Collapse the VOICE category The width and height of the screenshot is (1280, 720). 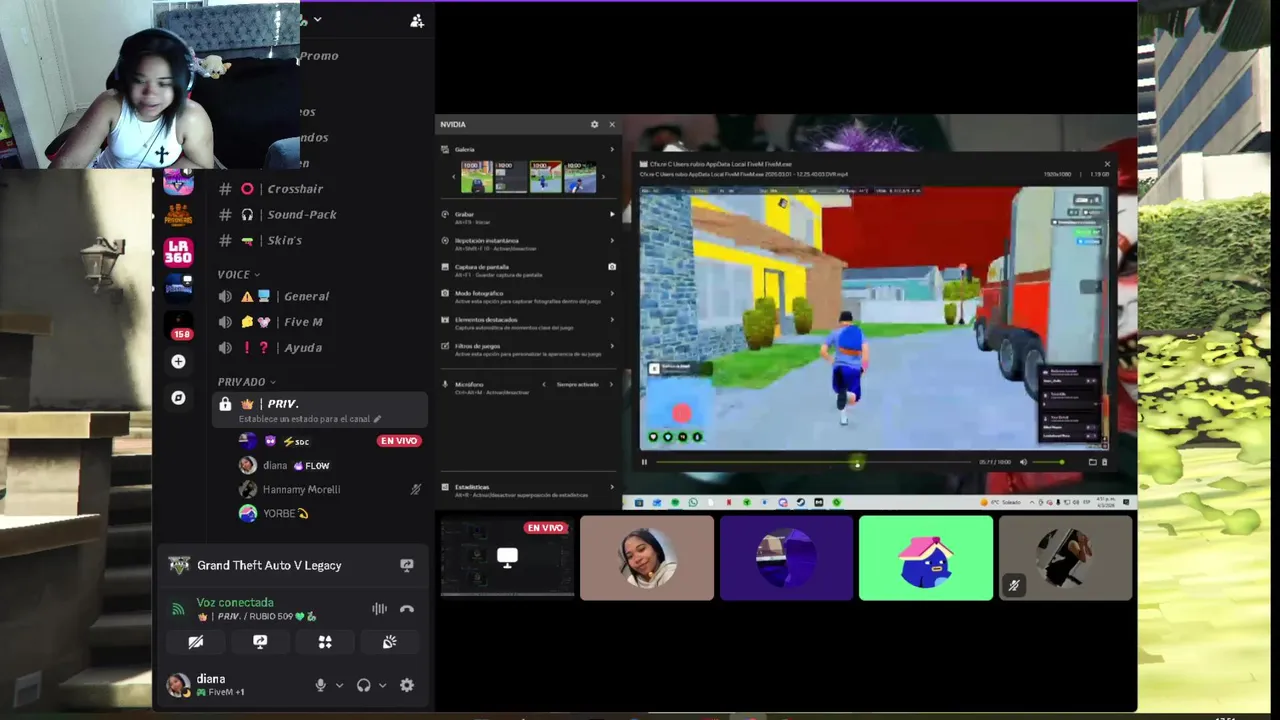238,274
